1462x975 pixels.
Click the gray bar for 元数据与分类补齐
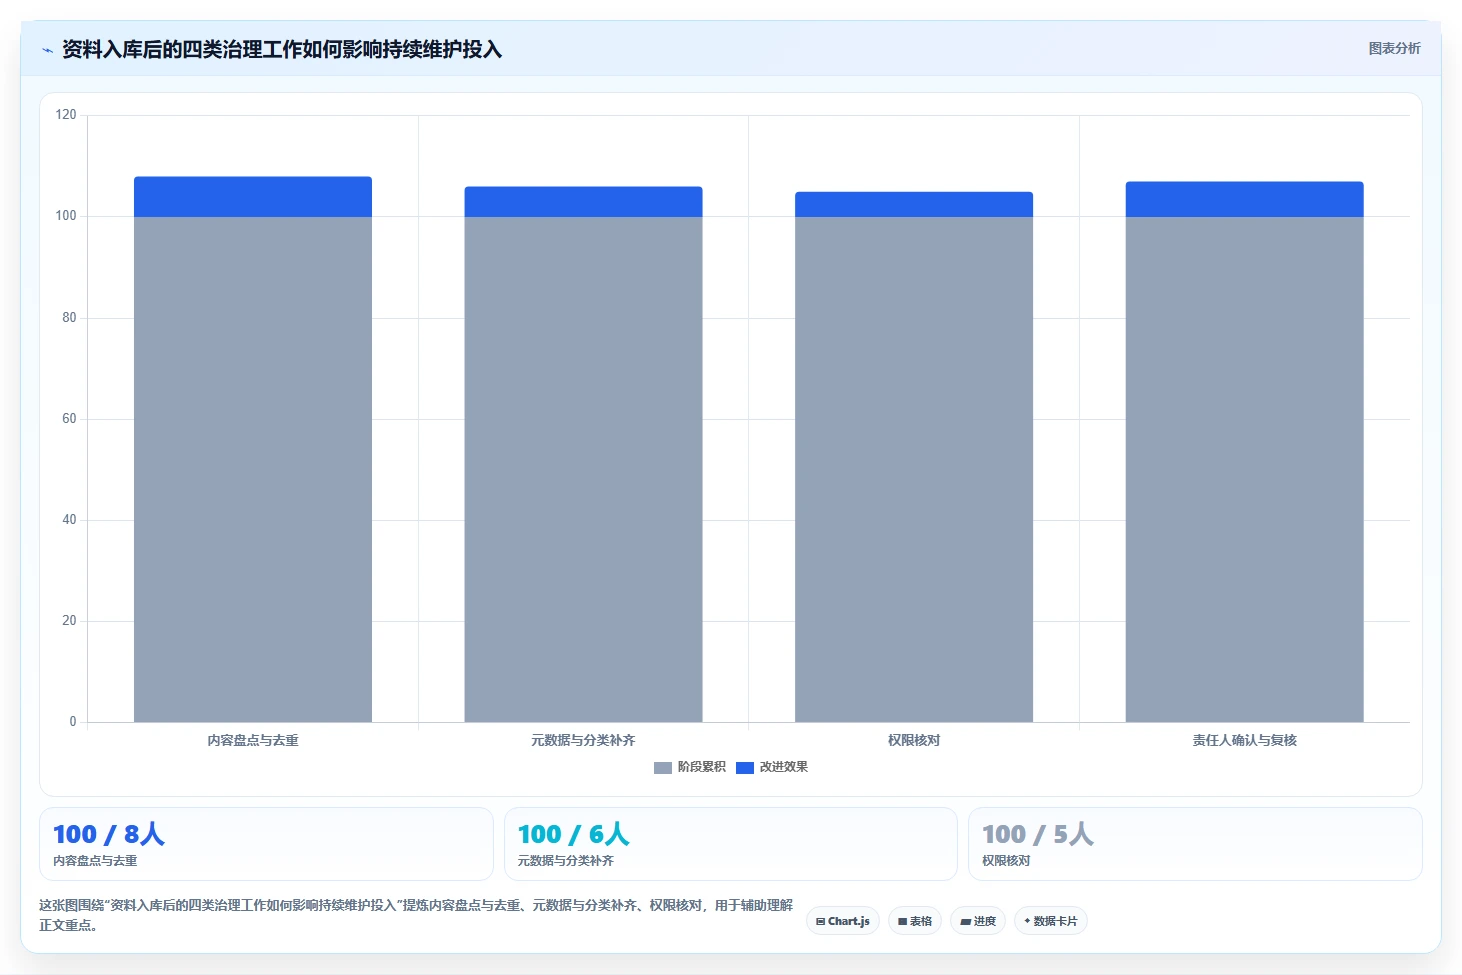click(x=583, y=469)
